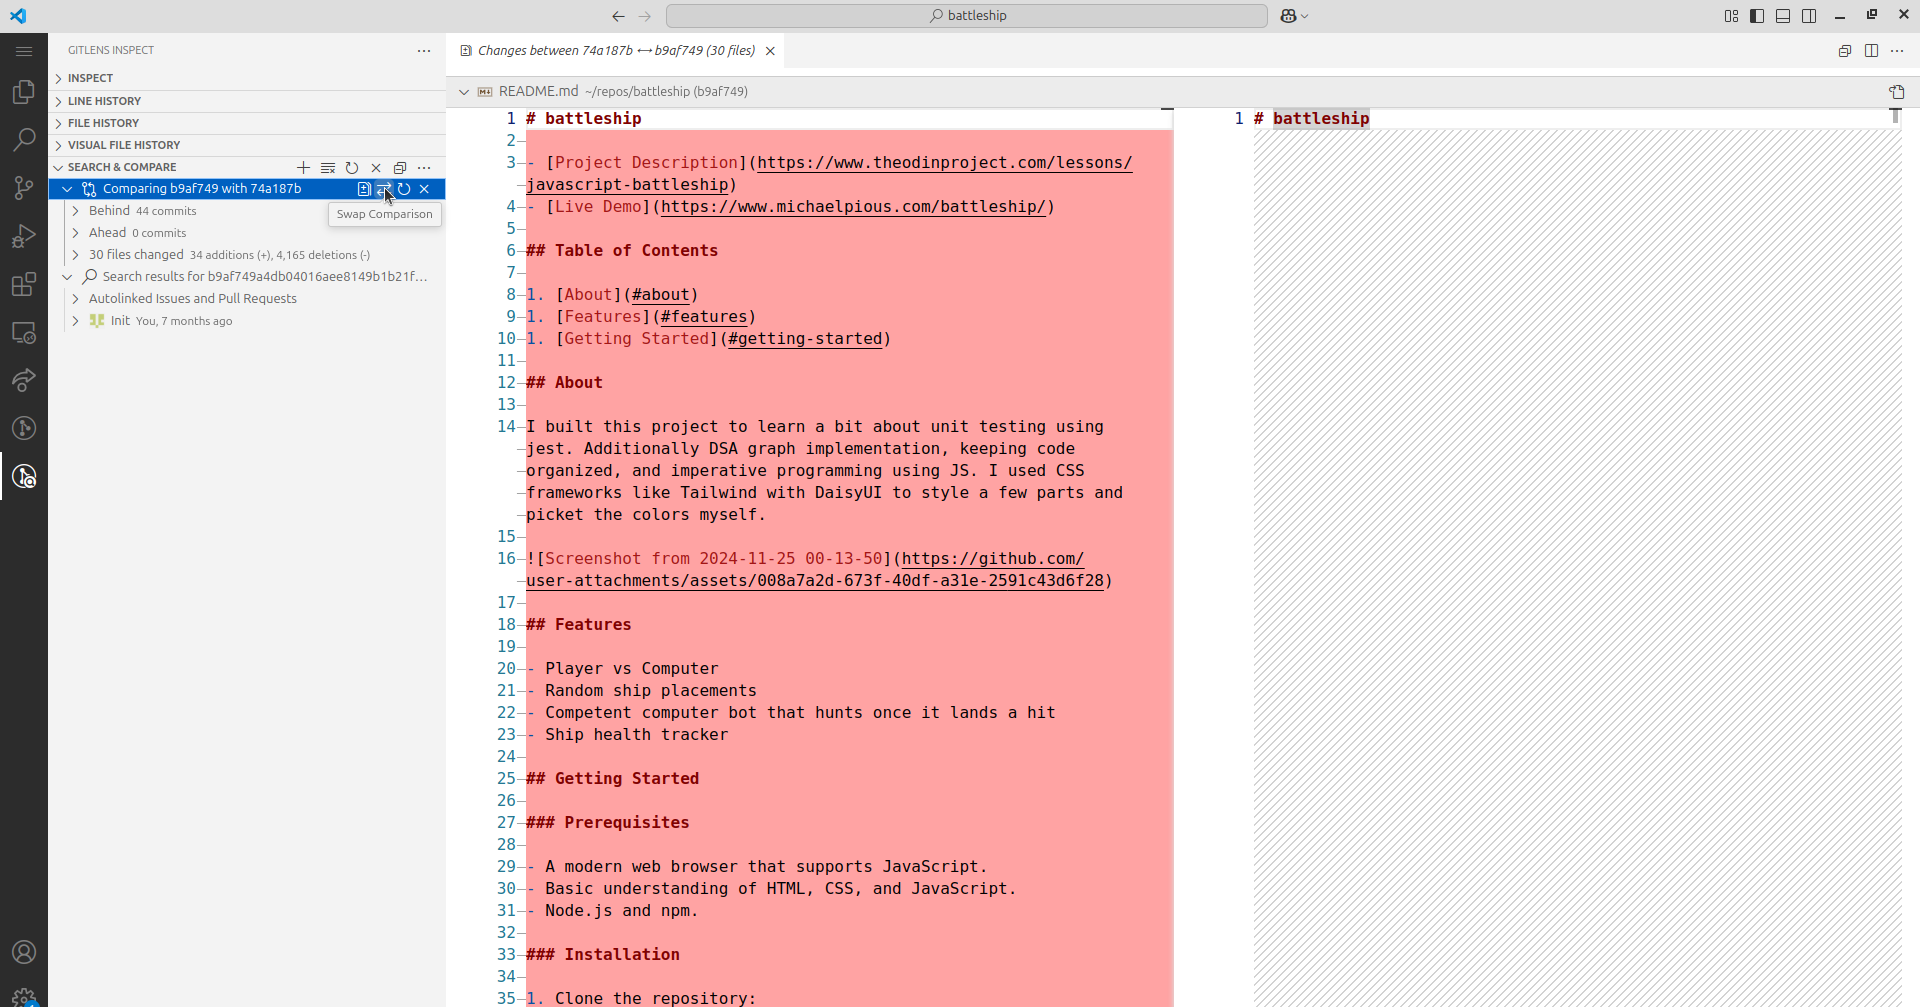This screenshot has height=1007, width=1920.
Task: Click the battleship command center search box
Action: 966,16
